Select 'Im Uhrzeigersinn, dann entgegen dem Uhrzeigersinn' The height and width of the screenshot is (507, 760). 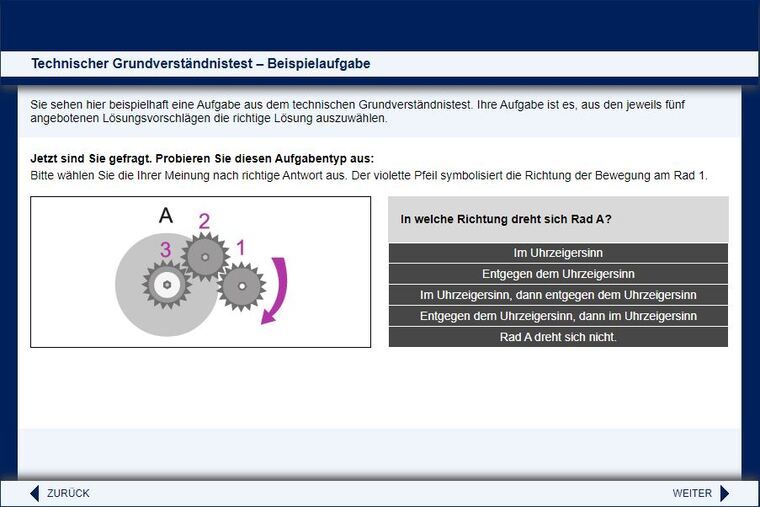(x=558, y=295)
